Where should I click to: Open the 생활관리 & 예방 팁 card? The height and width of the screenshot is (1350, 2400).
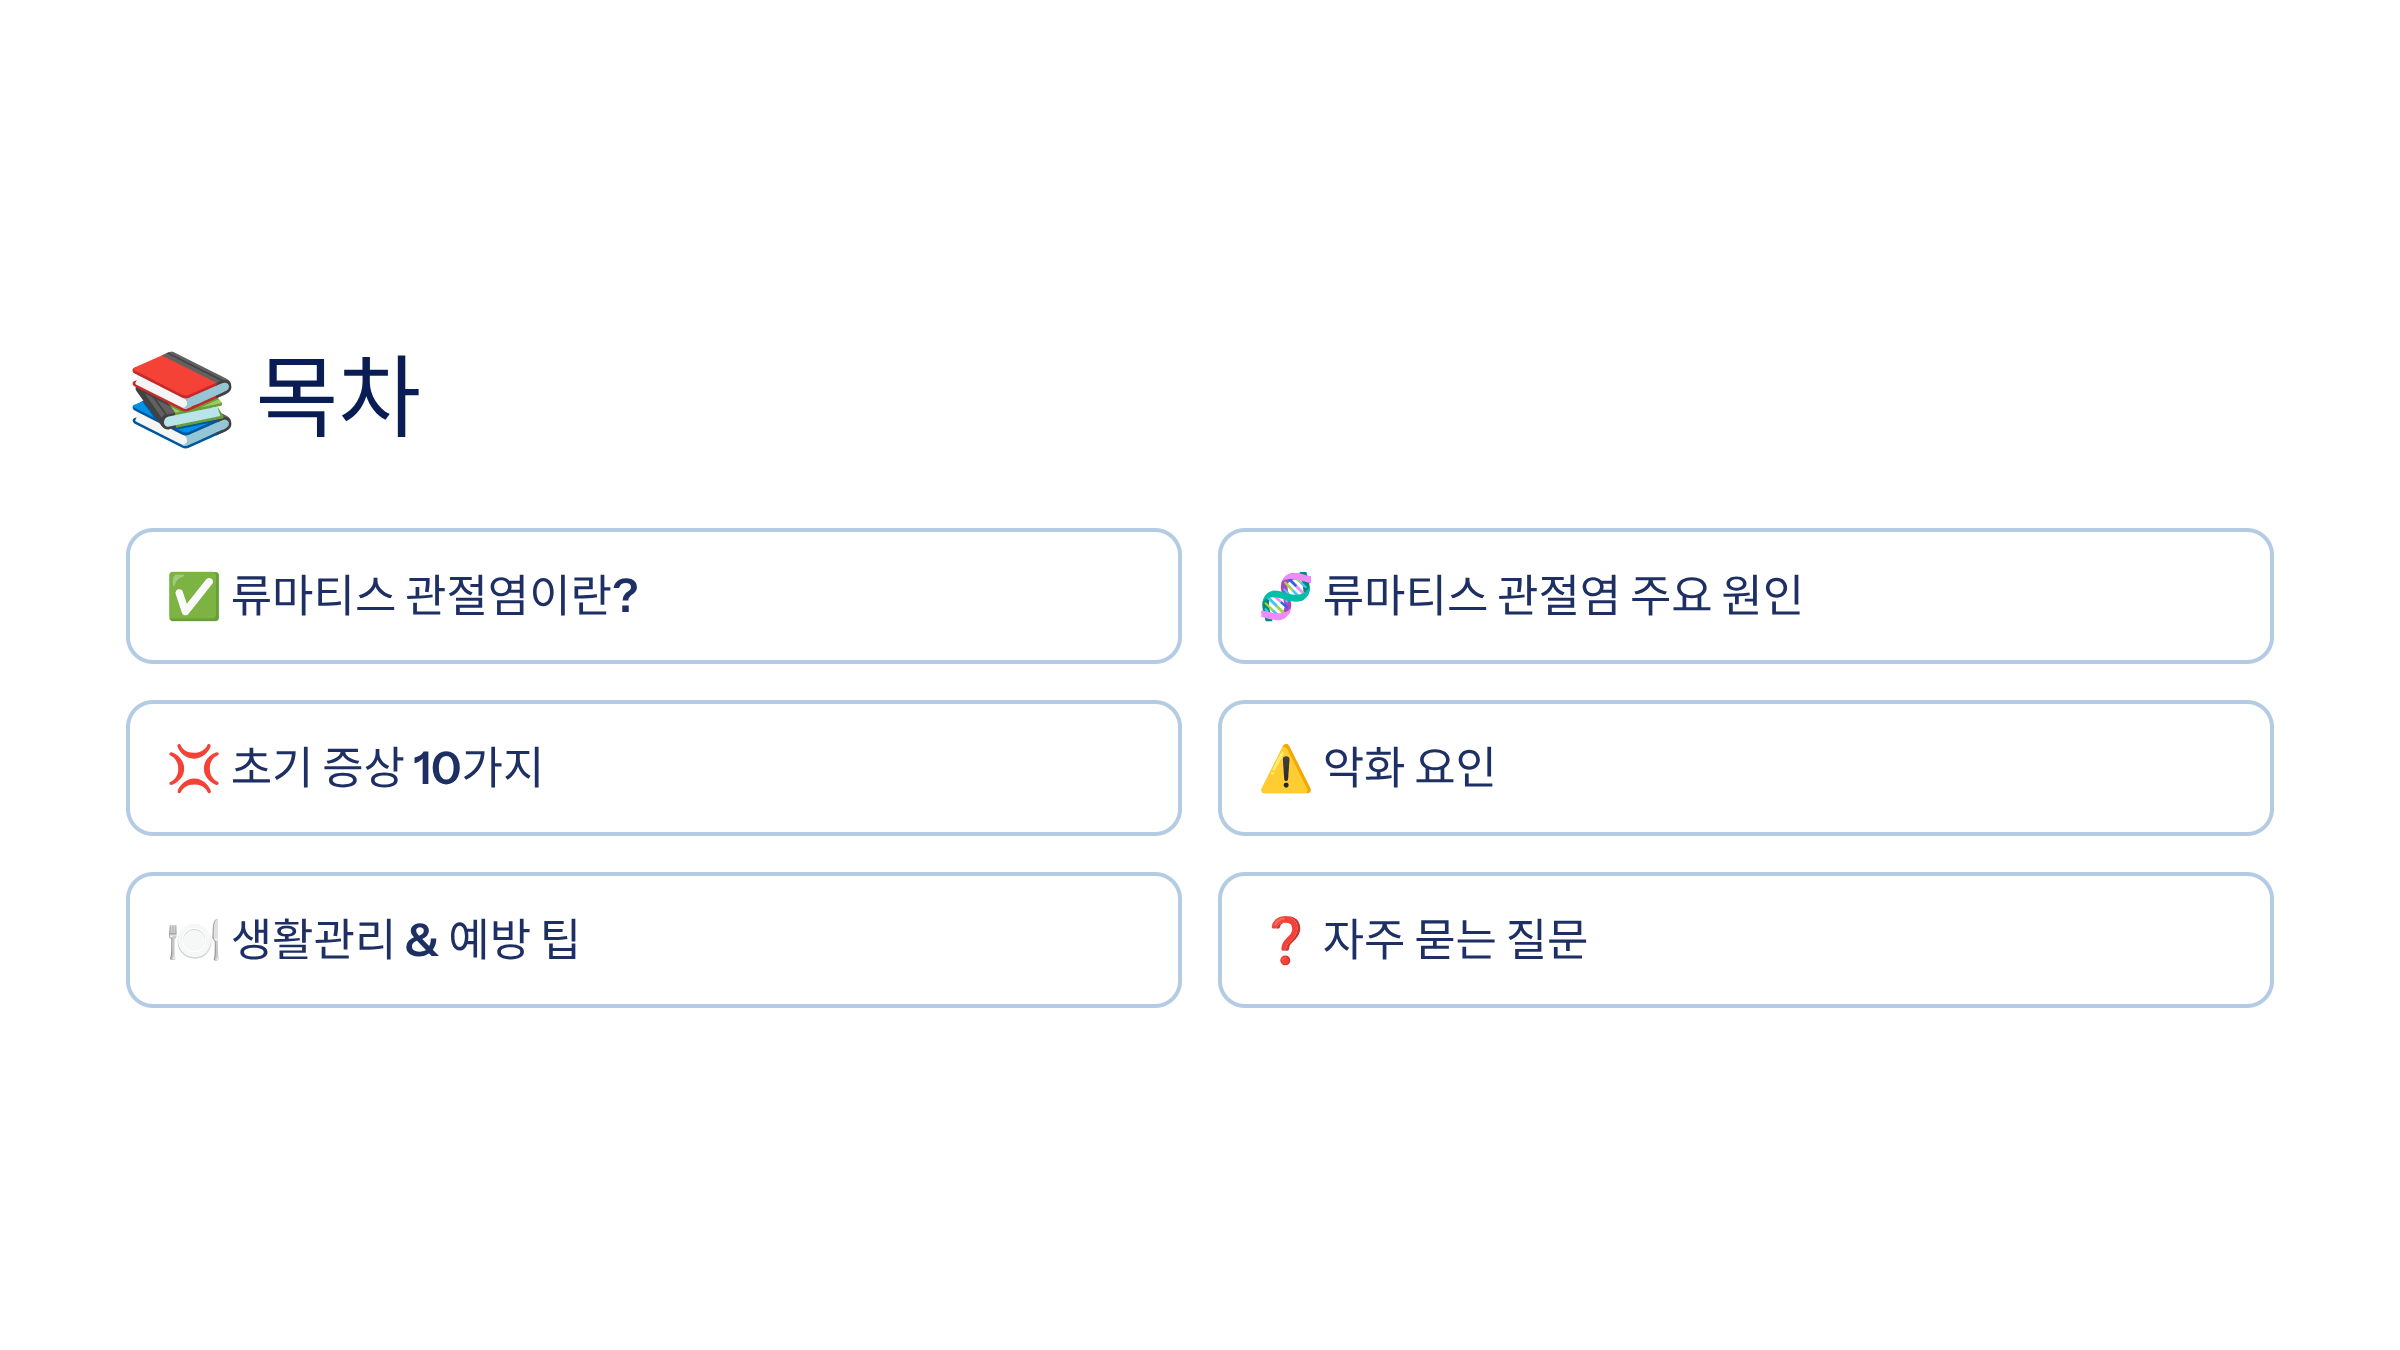(654, 940)
